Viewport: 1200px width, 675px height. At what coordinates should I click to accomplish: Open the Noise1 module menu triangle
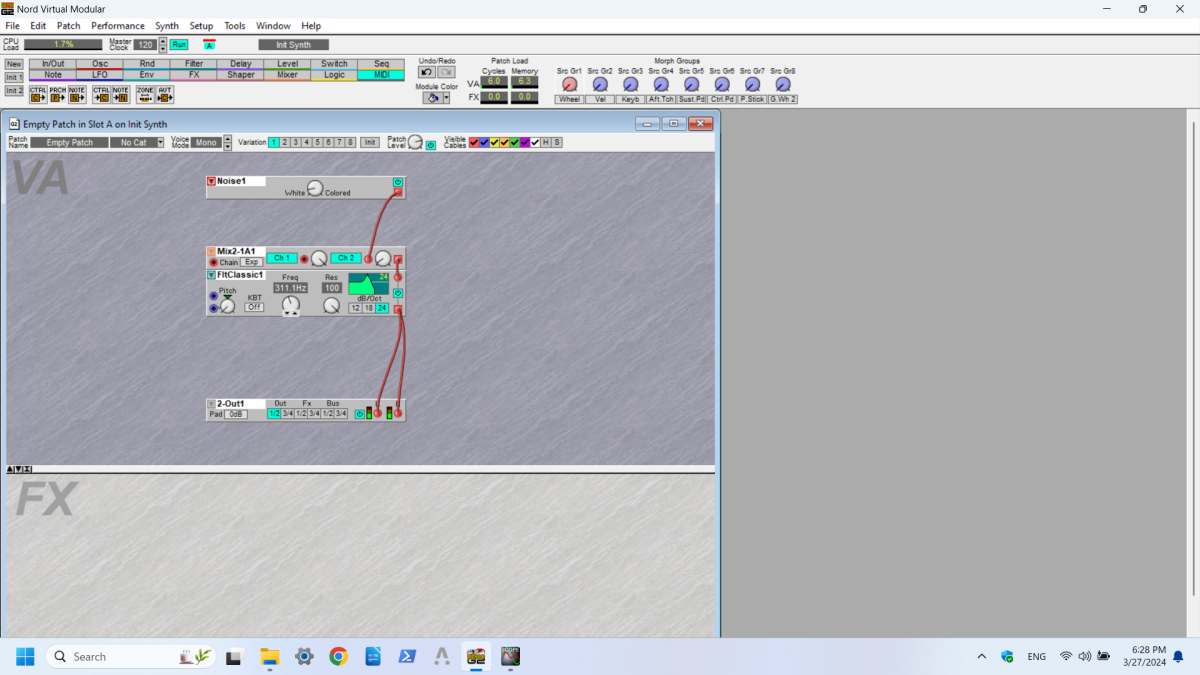point(211,181)
